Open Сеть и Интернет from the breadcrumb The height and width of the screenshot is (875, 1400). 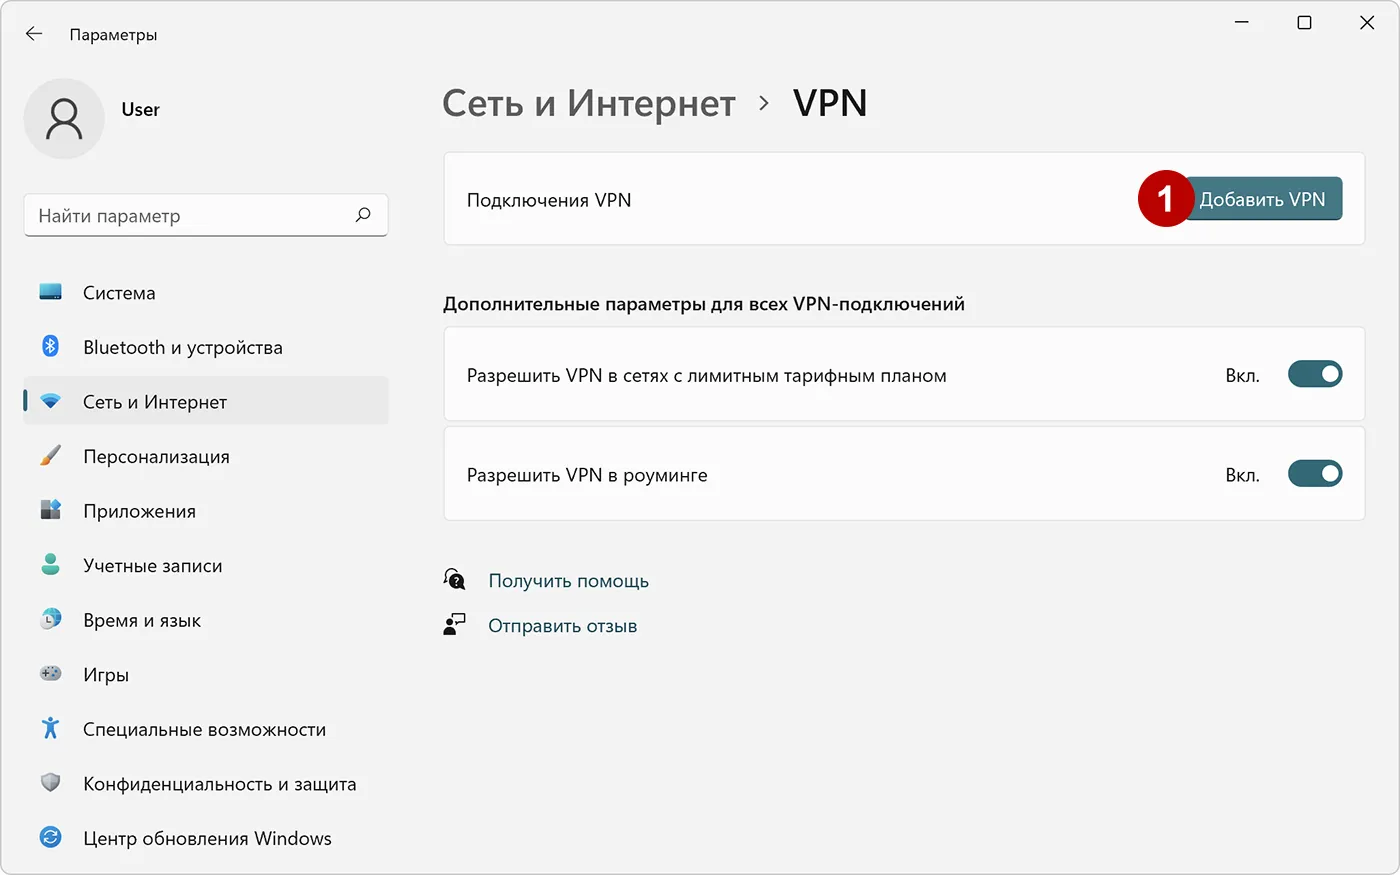(x=588, y=103)
